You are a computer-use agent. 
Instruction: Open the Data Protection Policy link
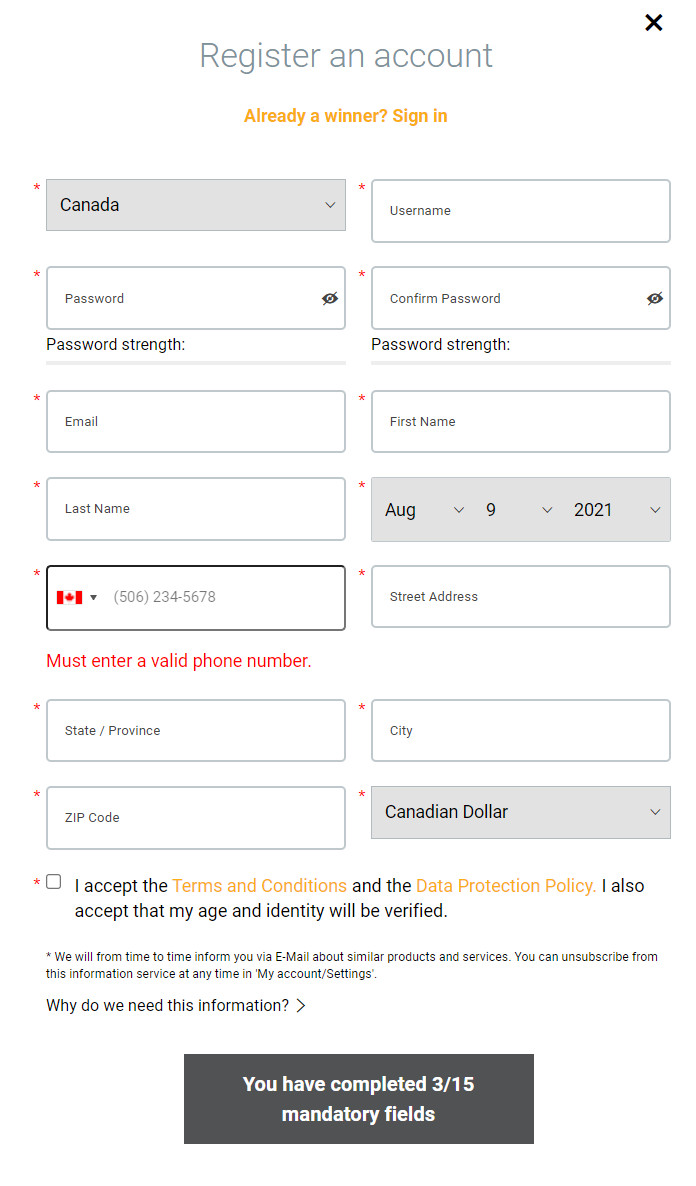(506, 886)
